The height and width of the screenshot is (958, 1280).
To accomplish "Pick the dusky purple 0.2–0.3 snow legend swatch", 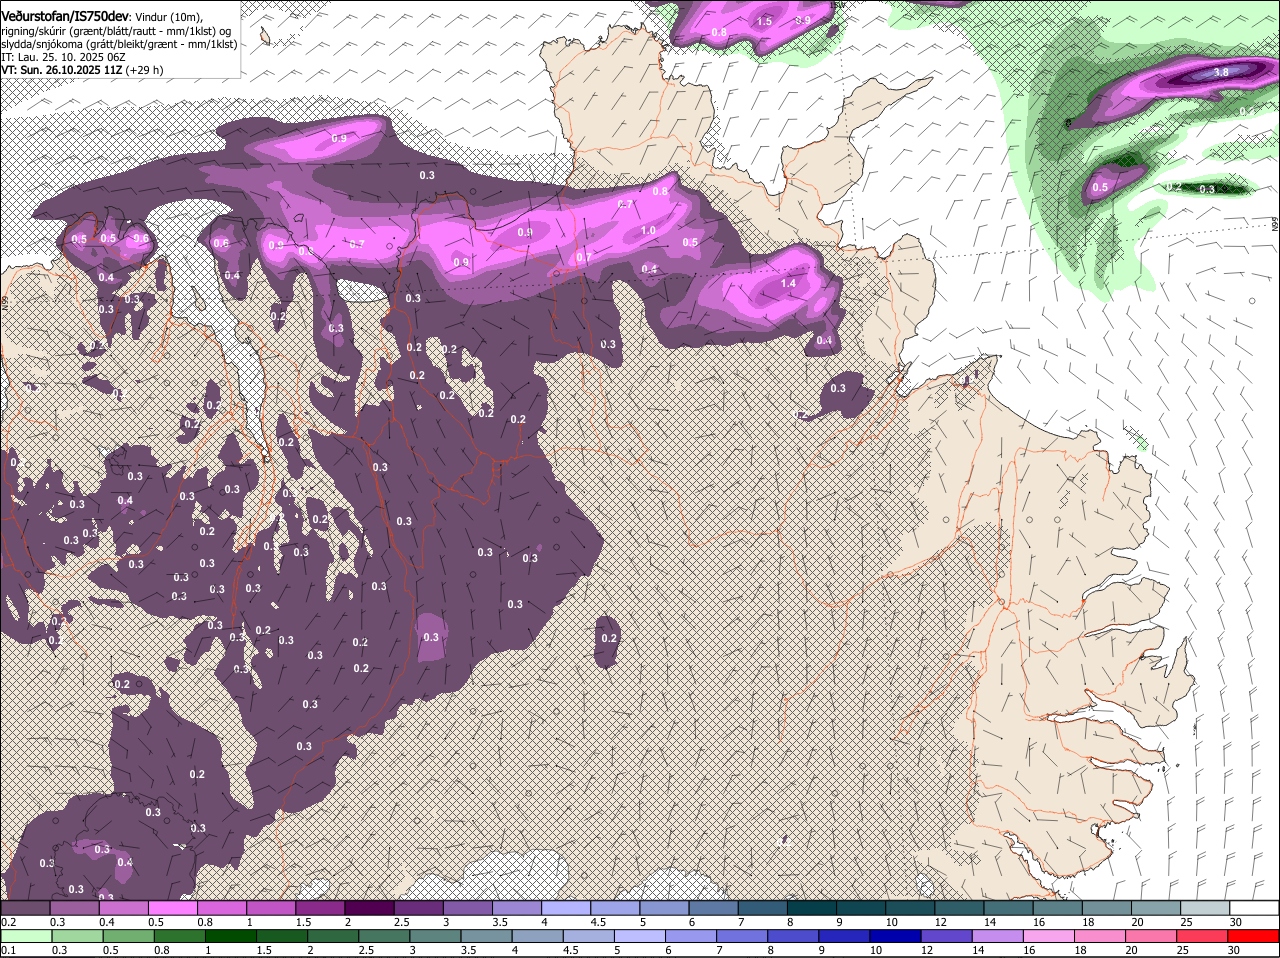I will pyautogui.click(x=26, y=907).
